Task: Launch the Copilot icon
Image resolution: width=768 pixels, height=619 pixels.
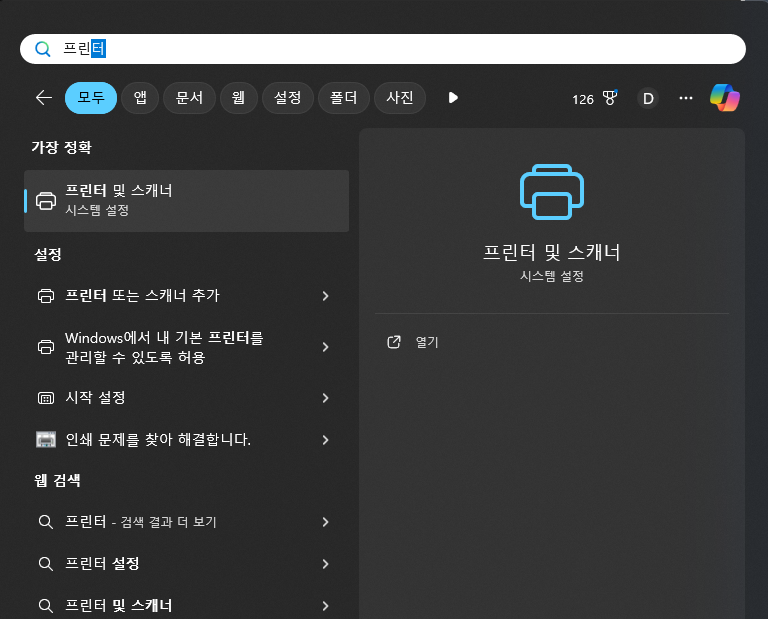Action: coord(725,97)
